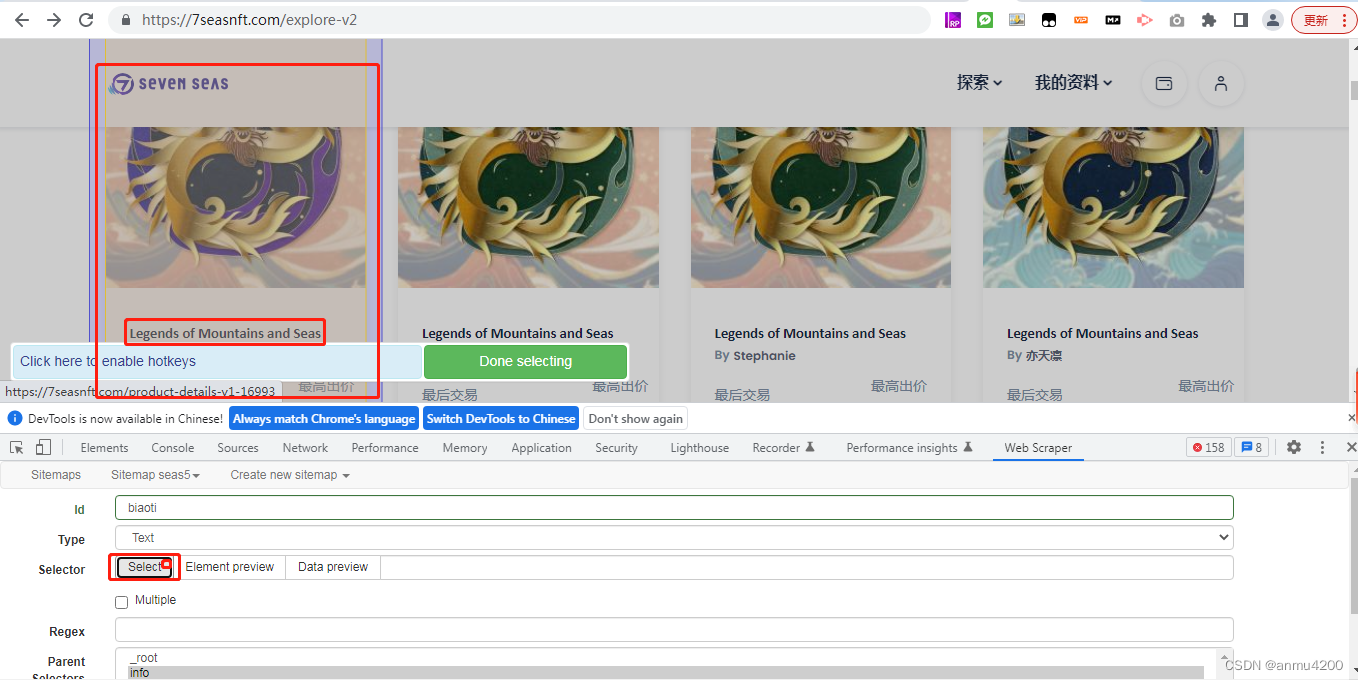
Task: Open the user account icon in site header
Action: [x=1221, y=84]
